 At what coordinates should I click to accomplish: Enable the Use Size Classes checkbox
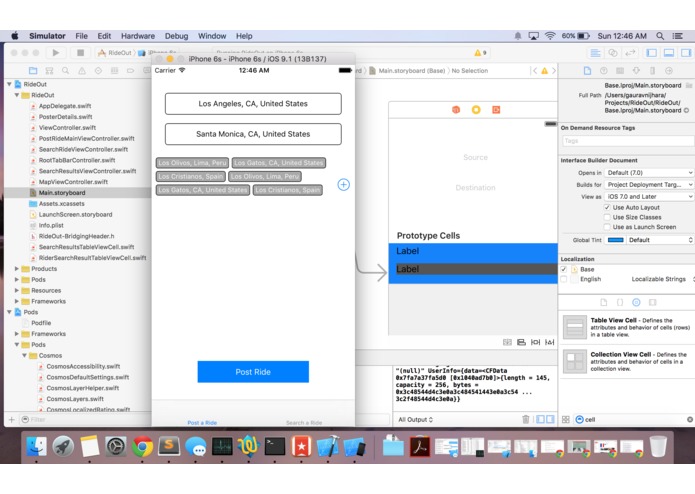coord(607,217)
